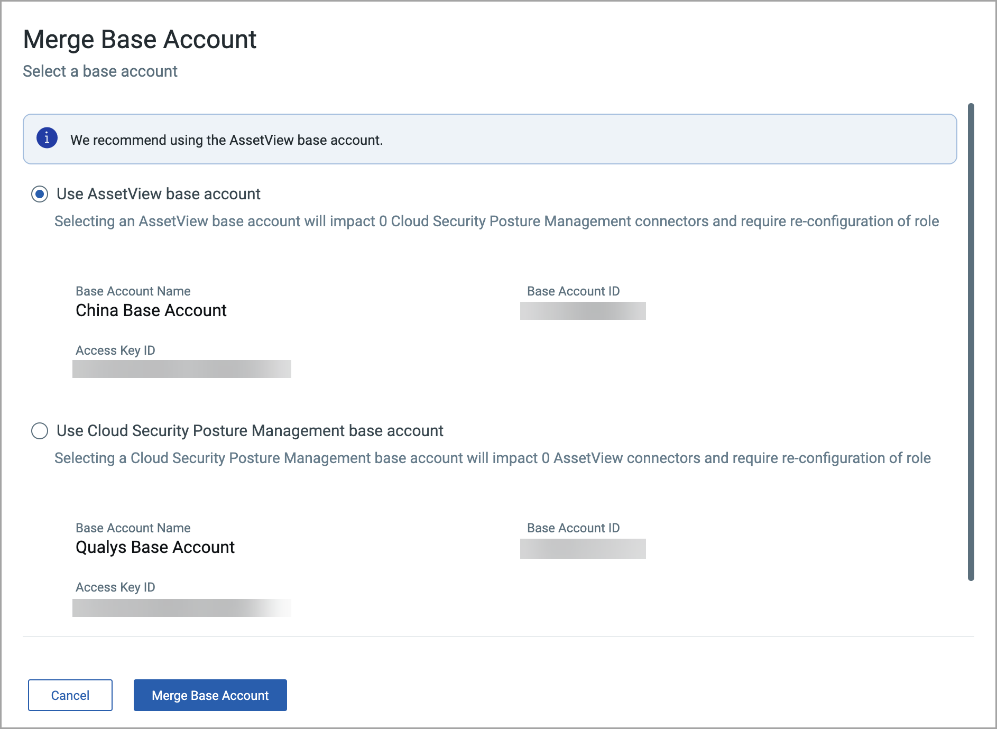Click the redacted Access Key ID of China Base Account
Screen dimensions: 997x729
point(182,369)
